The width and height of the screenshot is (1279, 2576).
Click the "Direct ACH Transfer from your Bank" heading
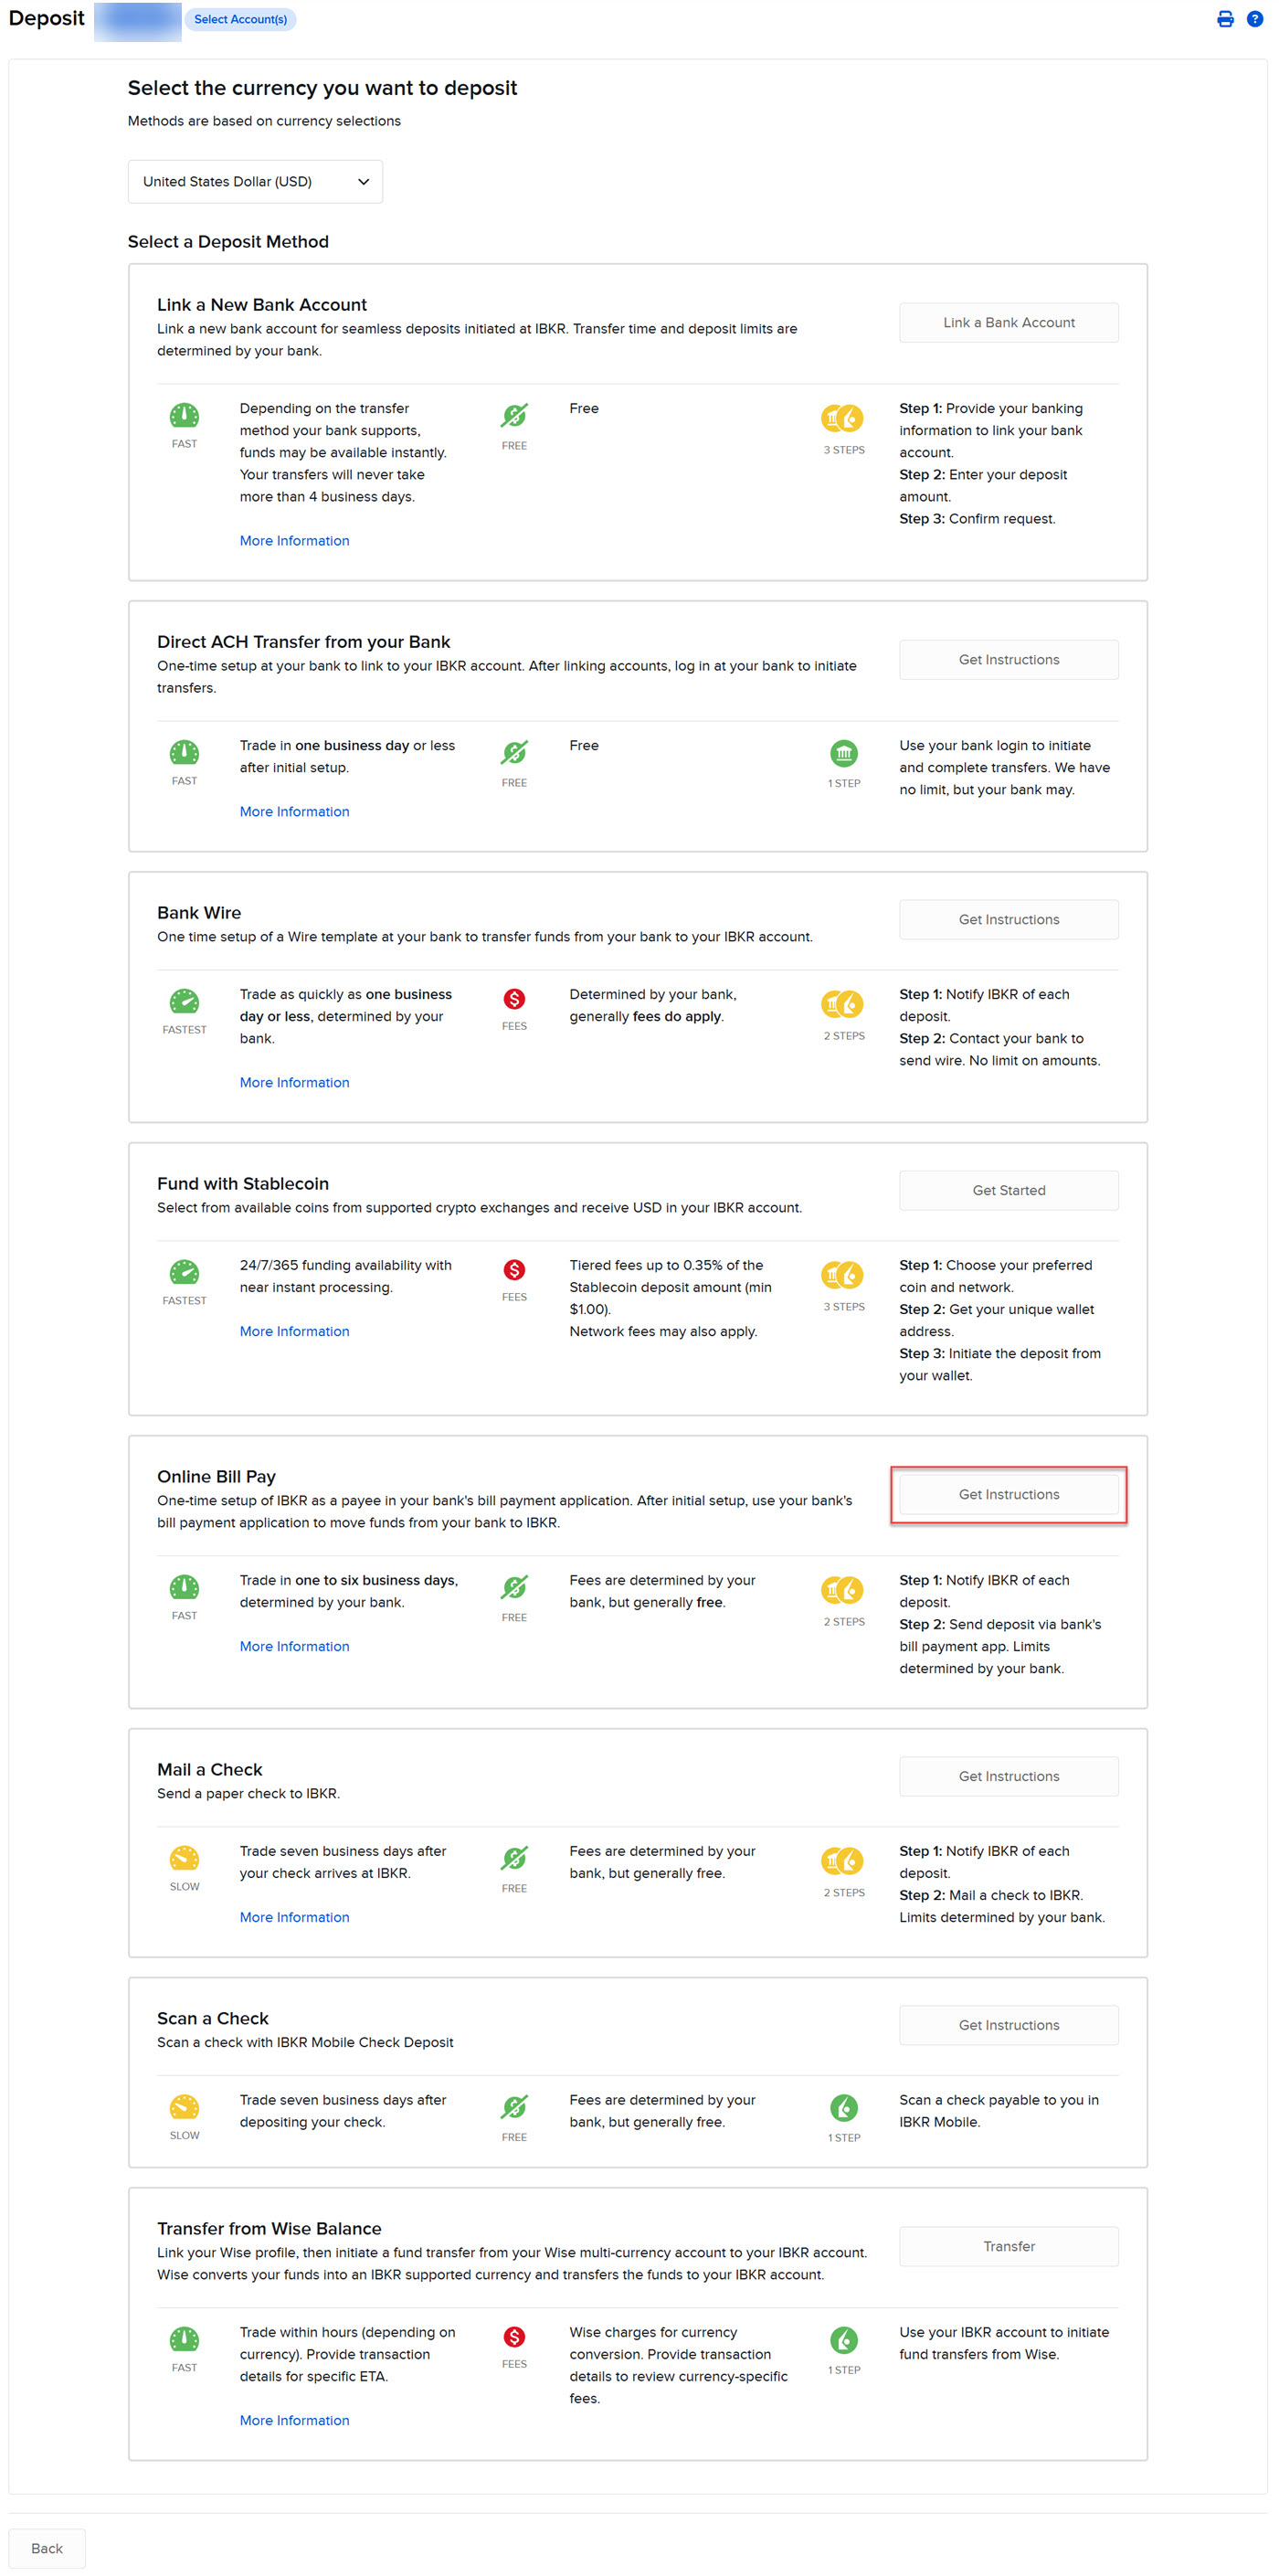click(x=303, y=642)
